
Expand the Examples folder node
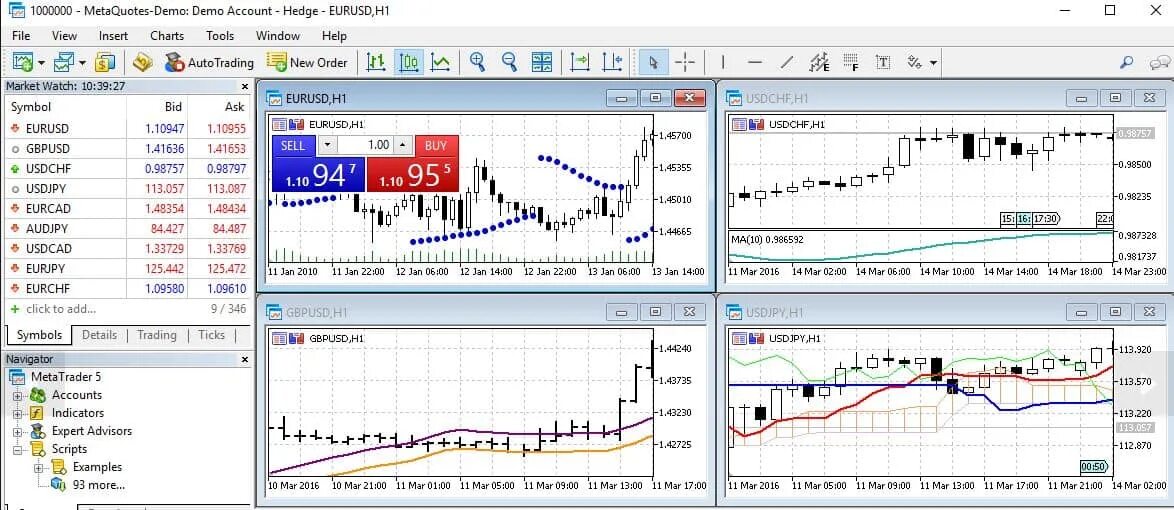(39, 467)
